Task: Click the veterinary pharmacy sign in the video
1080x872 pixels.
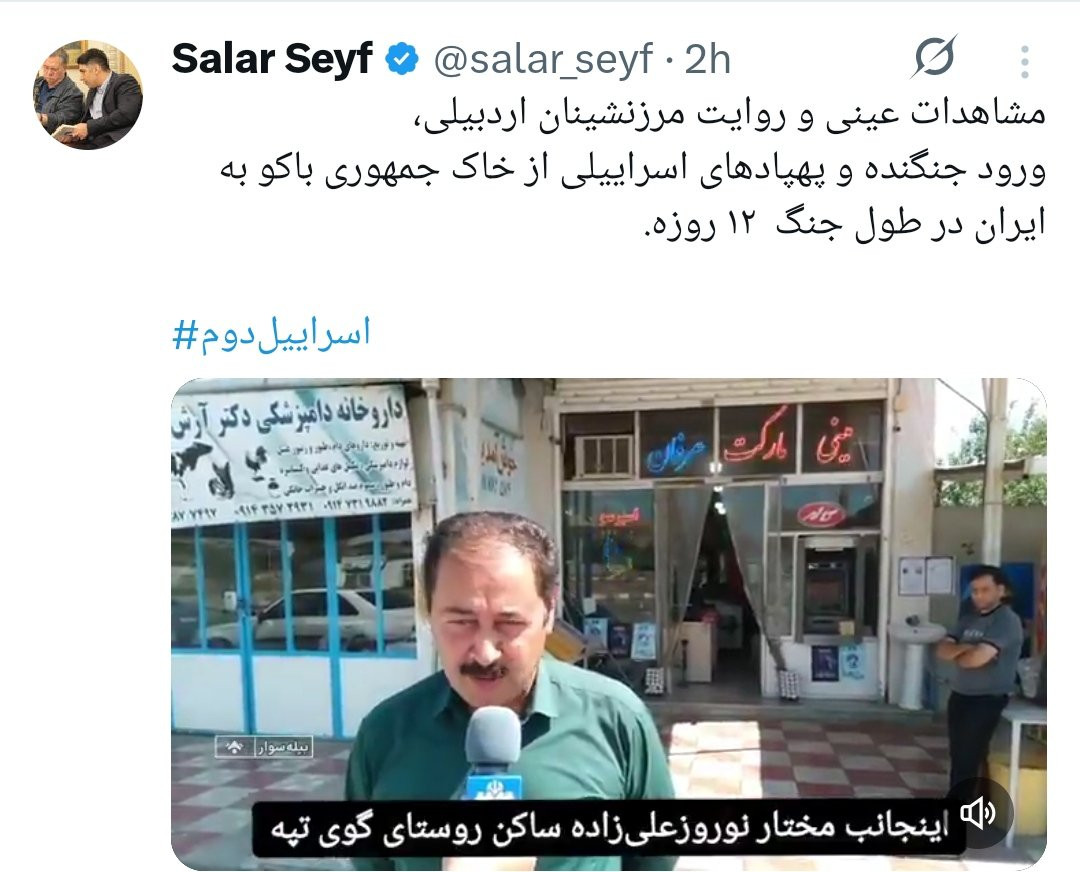Action: (293, 455)
